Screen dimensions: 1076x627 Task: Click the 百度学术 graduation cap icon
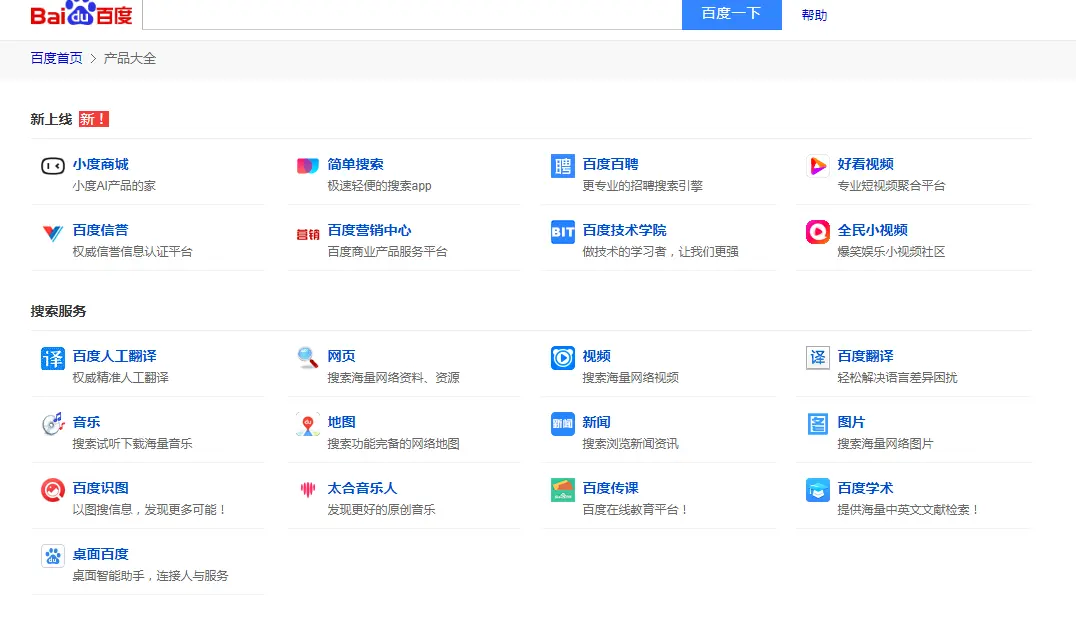(817, 490)
